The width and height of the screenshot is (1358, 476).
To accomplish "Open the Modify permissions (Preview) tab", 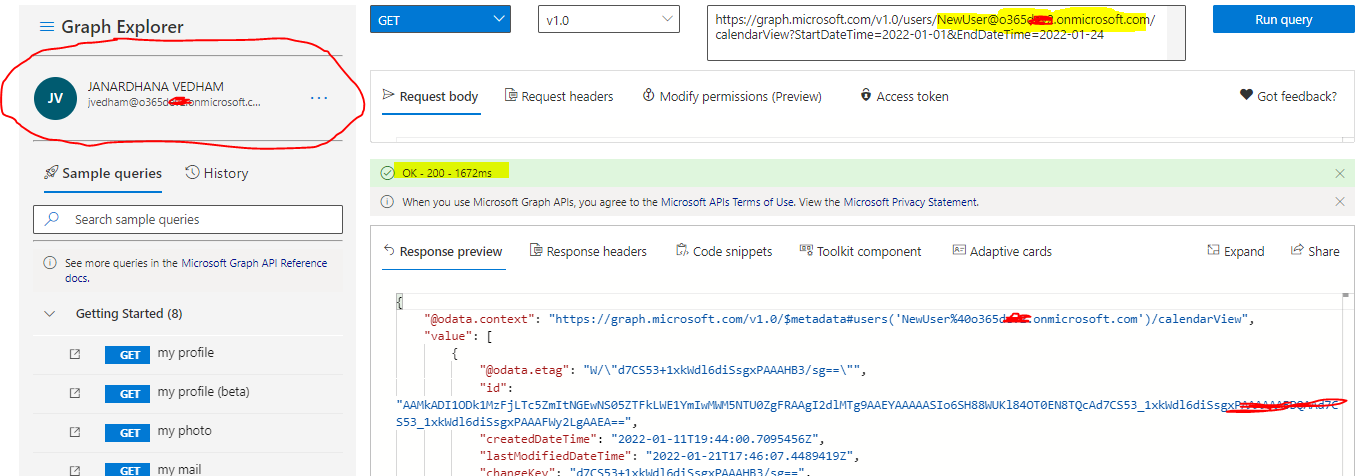I will point(731,96).
